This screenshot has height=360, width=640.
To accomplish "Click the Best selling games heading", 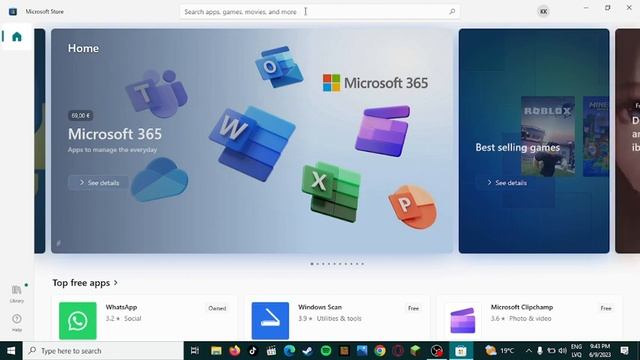I will (518, 147).
